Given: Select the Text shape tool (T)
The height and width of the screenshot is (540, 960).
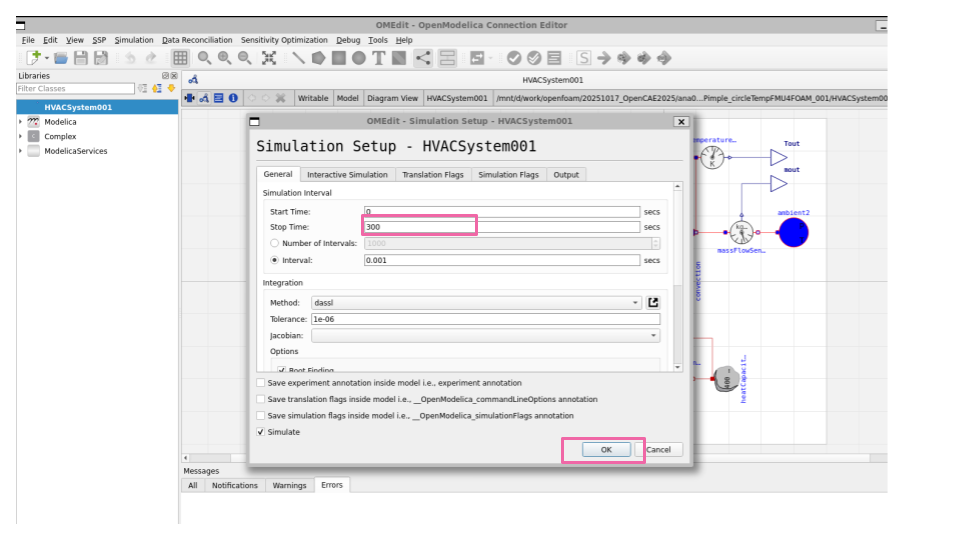Looking at the screenshot, I should click(379, 58).
